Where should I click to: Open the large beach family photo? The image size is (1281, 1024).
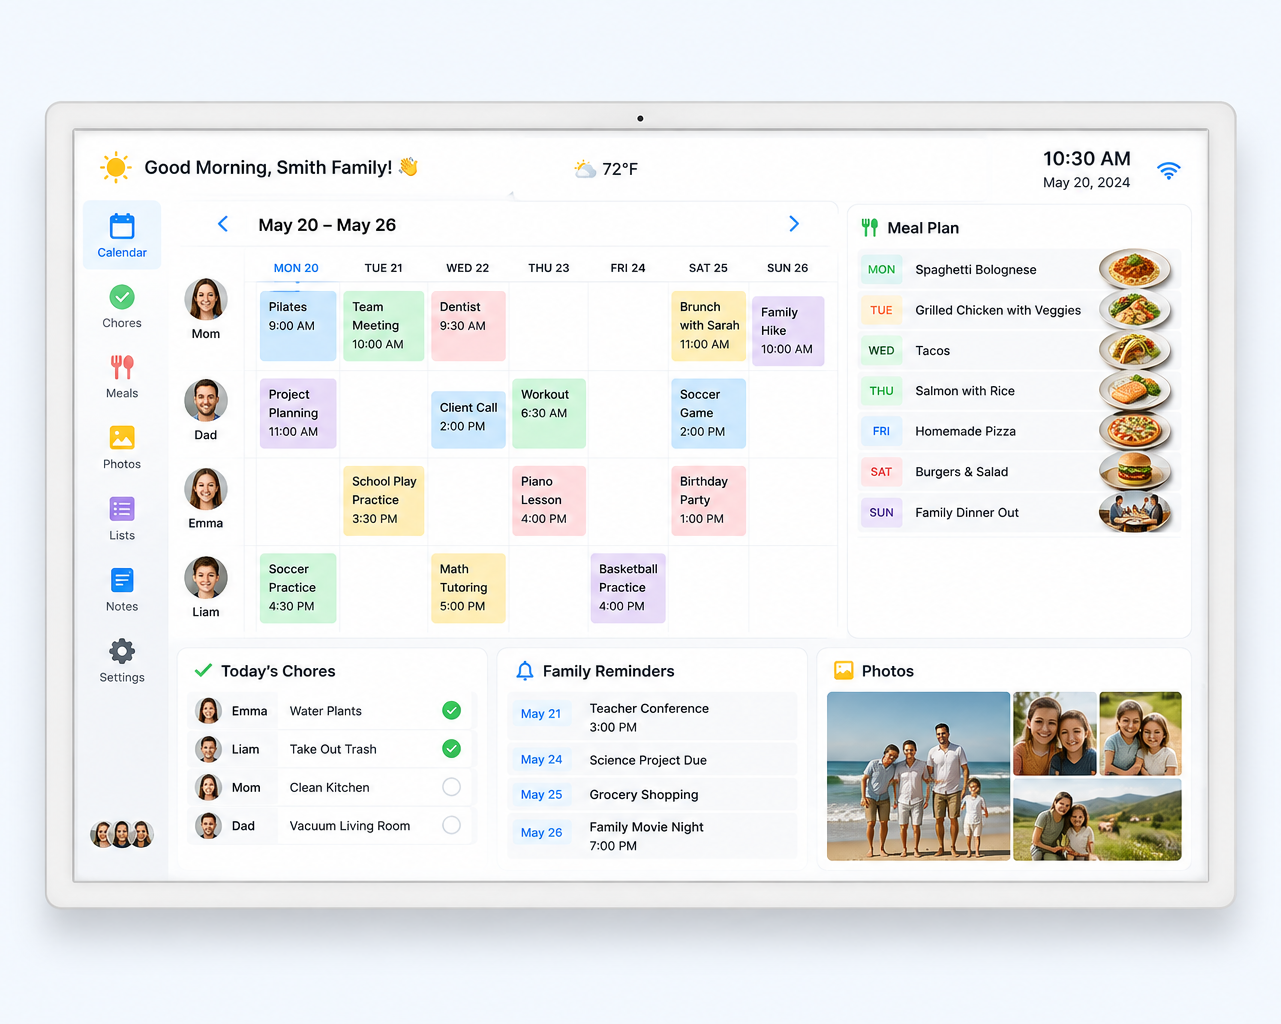point(918,776)
